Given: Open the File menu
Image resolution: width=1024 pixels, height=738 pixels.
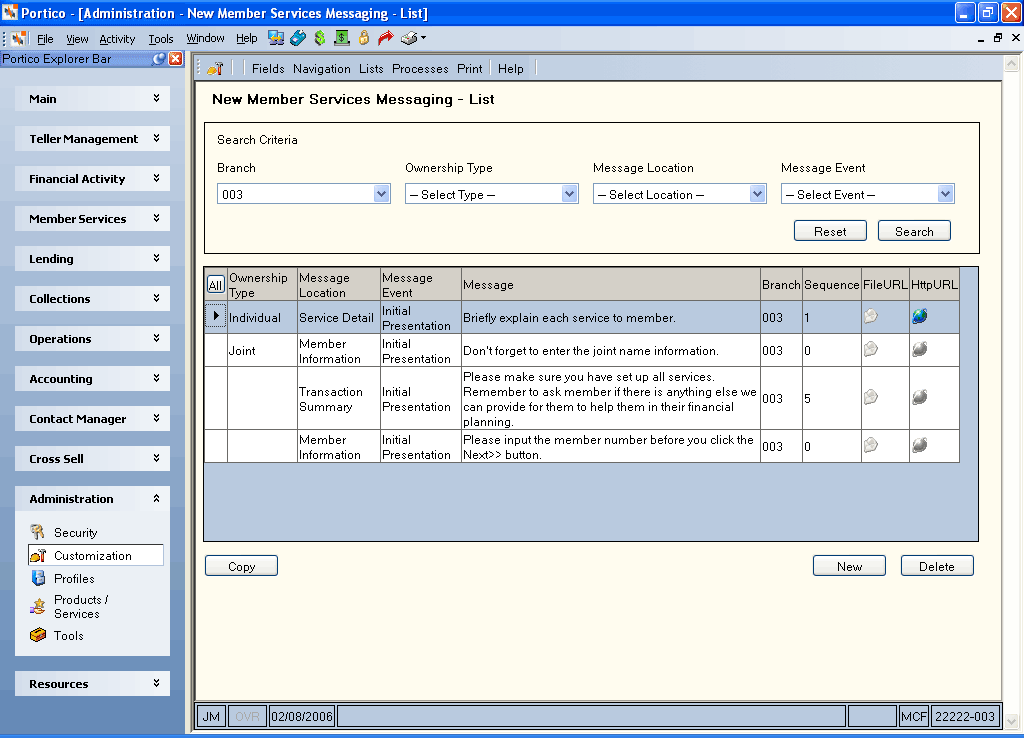Looking at the screenshot, I should 45,39.
